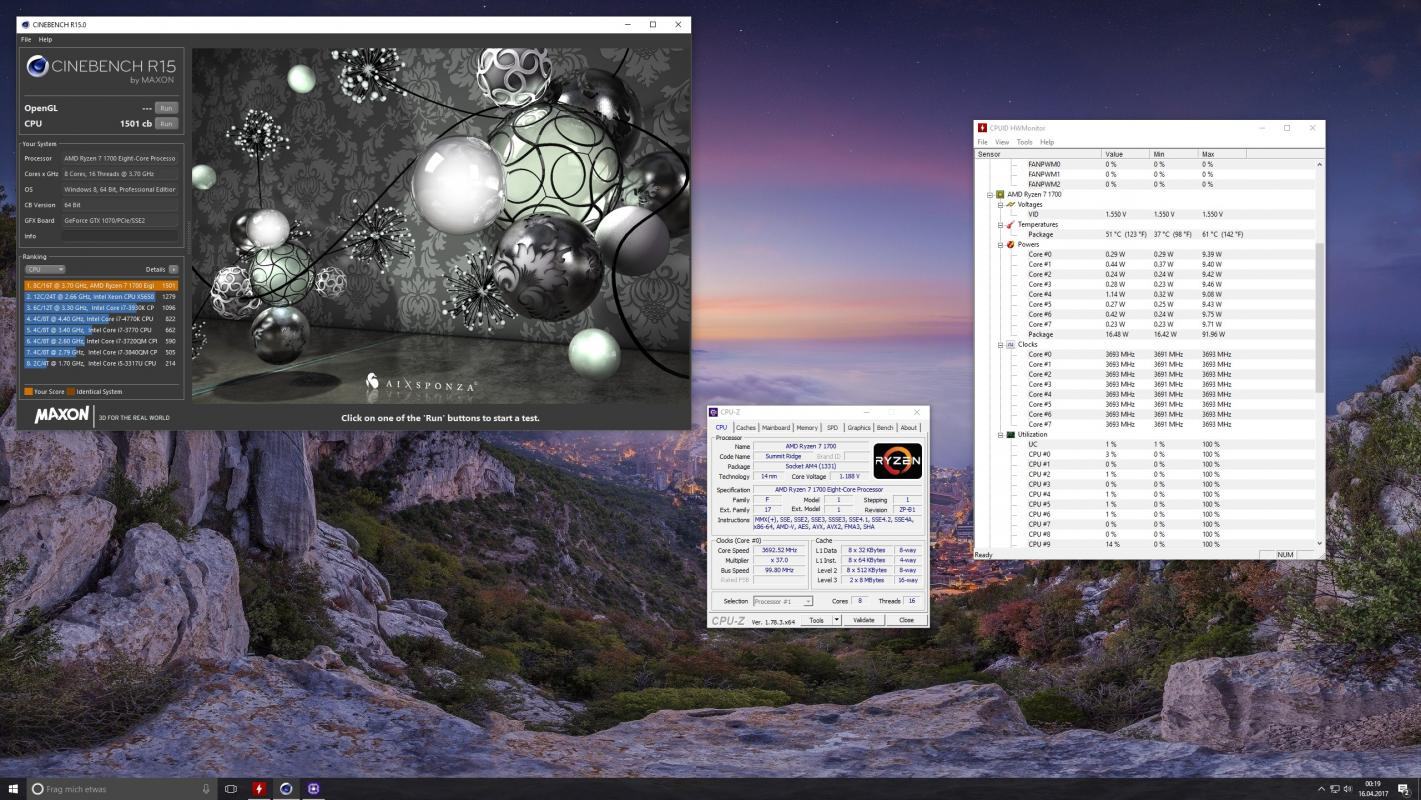The width and height of the screenshot is (1421, 800).
Task: Click the Utilization category icon
Action: tap(1010, 434)
